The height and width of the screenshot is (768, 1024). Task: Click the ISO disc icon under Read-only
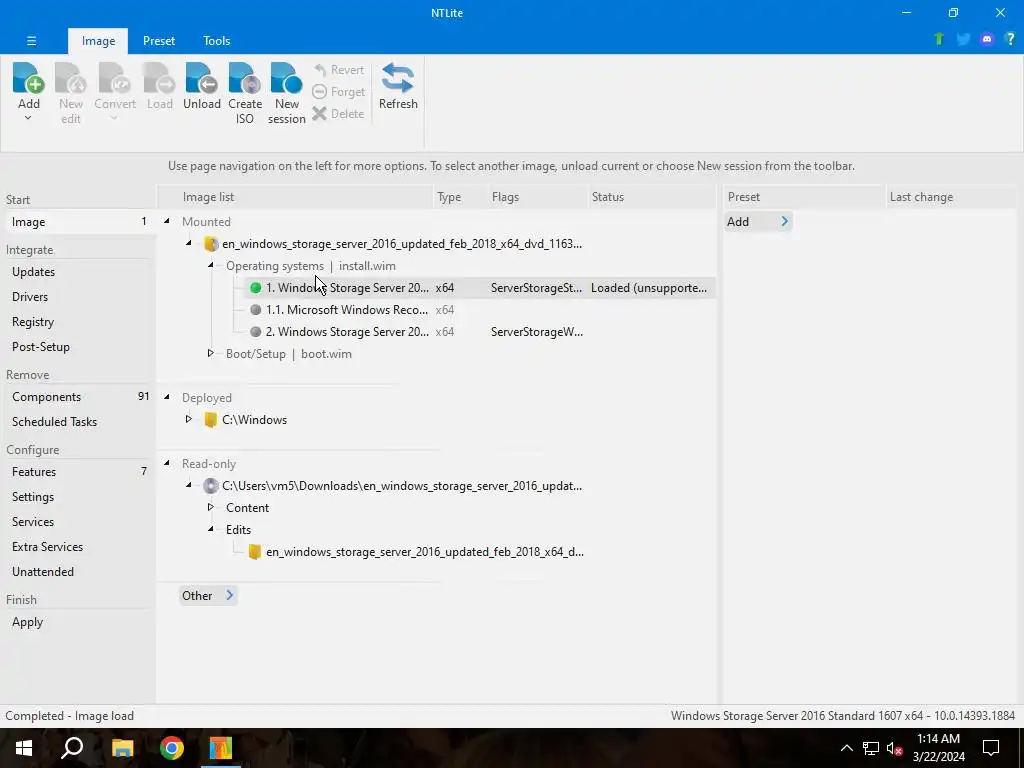(210, 486)
